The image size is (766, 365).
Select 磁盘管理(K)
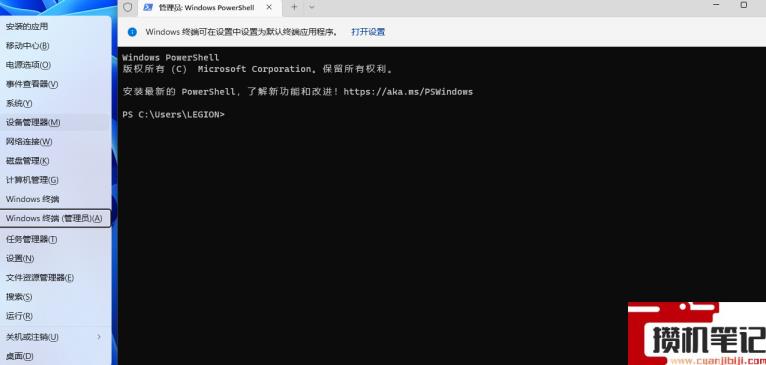(55, 161)
